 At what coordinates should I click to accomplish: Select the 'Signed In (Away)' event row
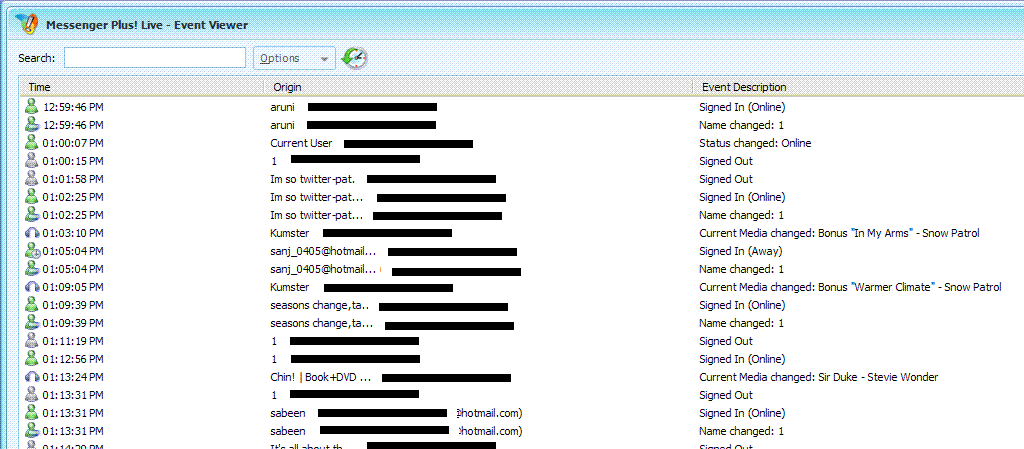[x=741, y=251]
